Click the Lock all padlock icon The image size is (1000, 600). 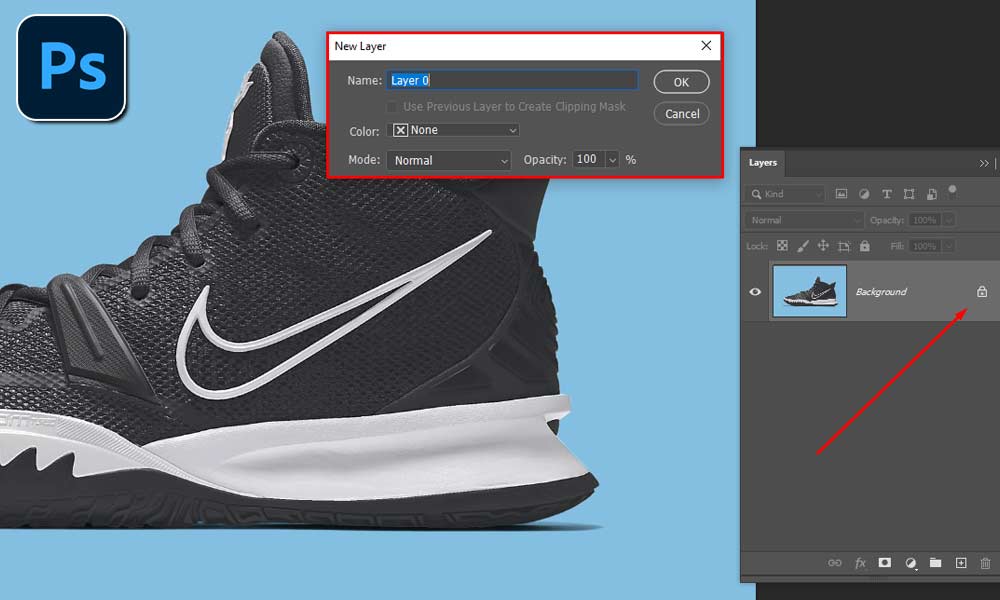coord(865,246)
